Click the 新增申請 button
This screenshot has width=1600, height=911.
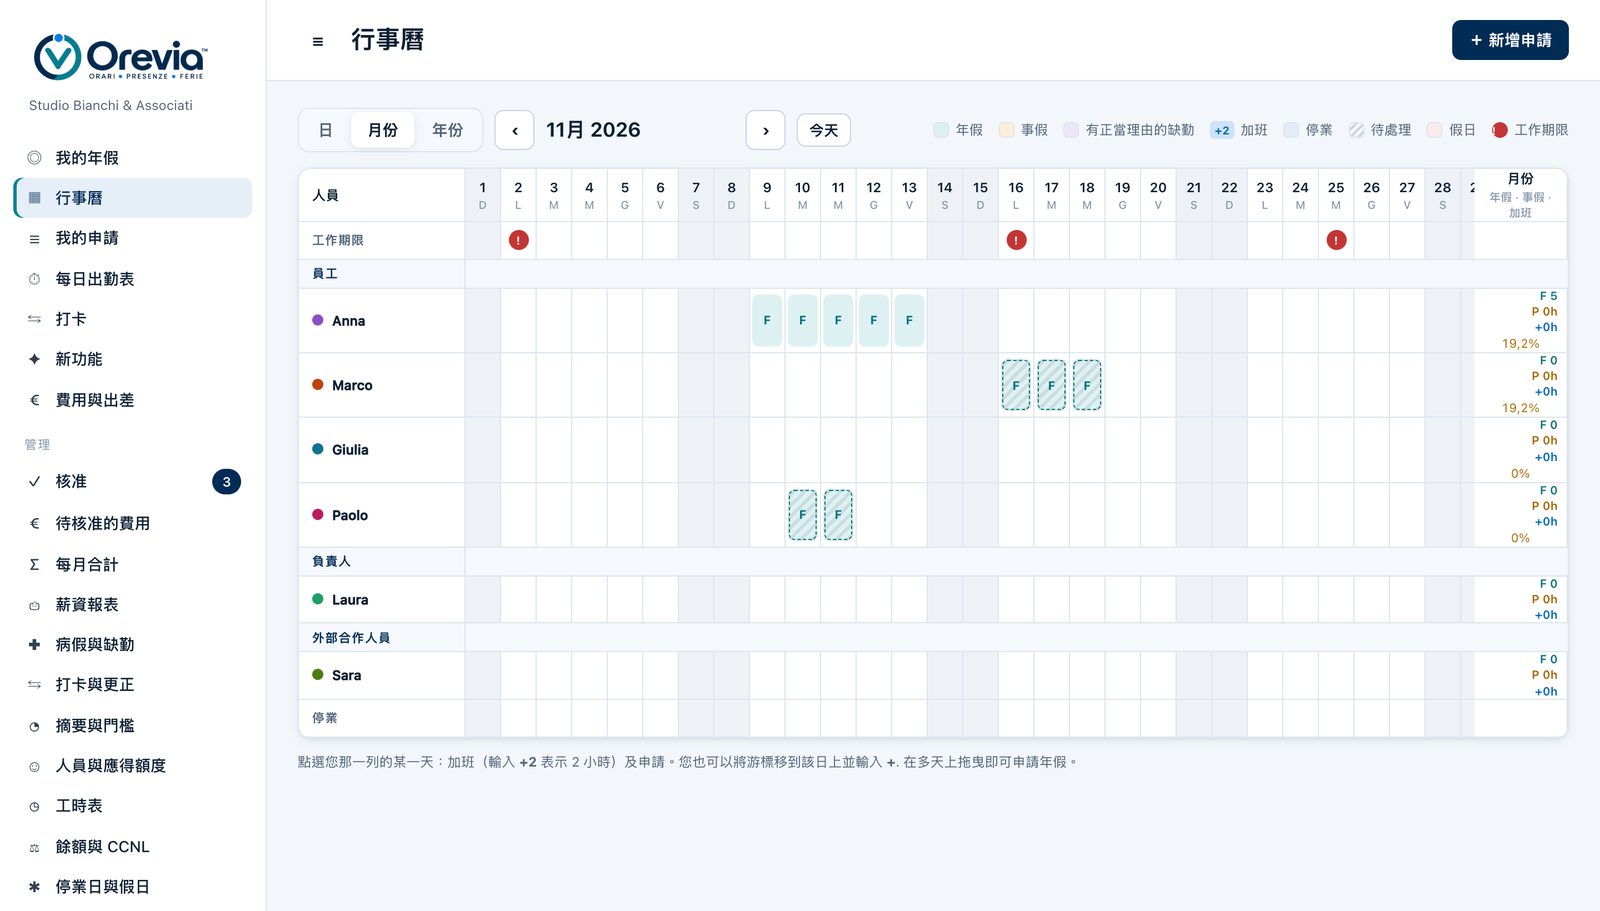1510,40
